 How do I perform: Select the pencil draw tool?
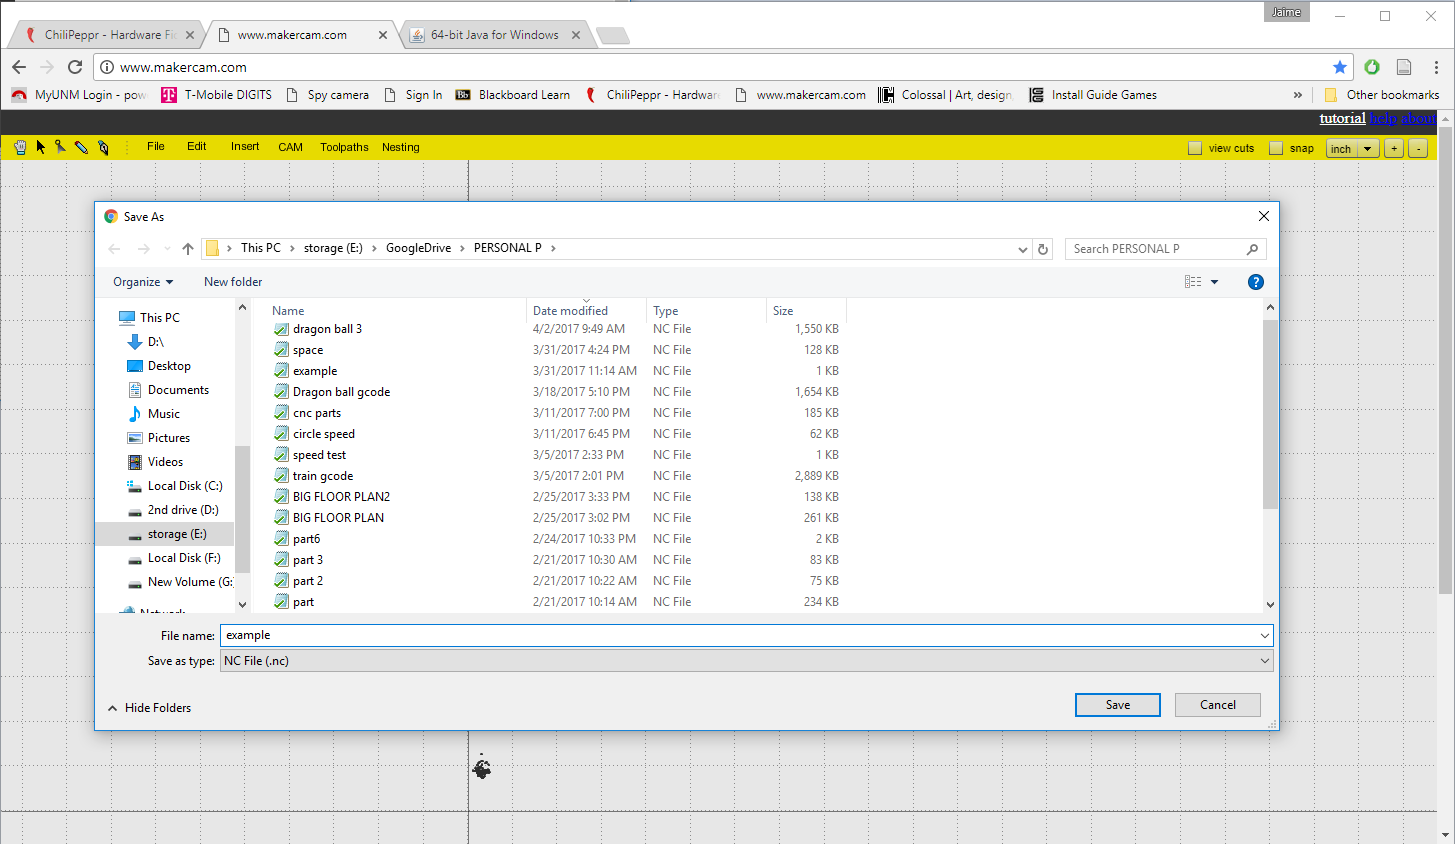(82, 147)
